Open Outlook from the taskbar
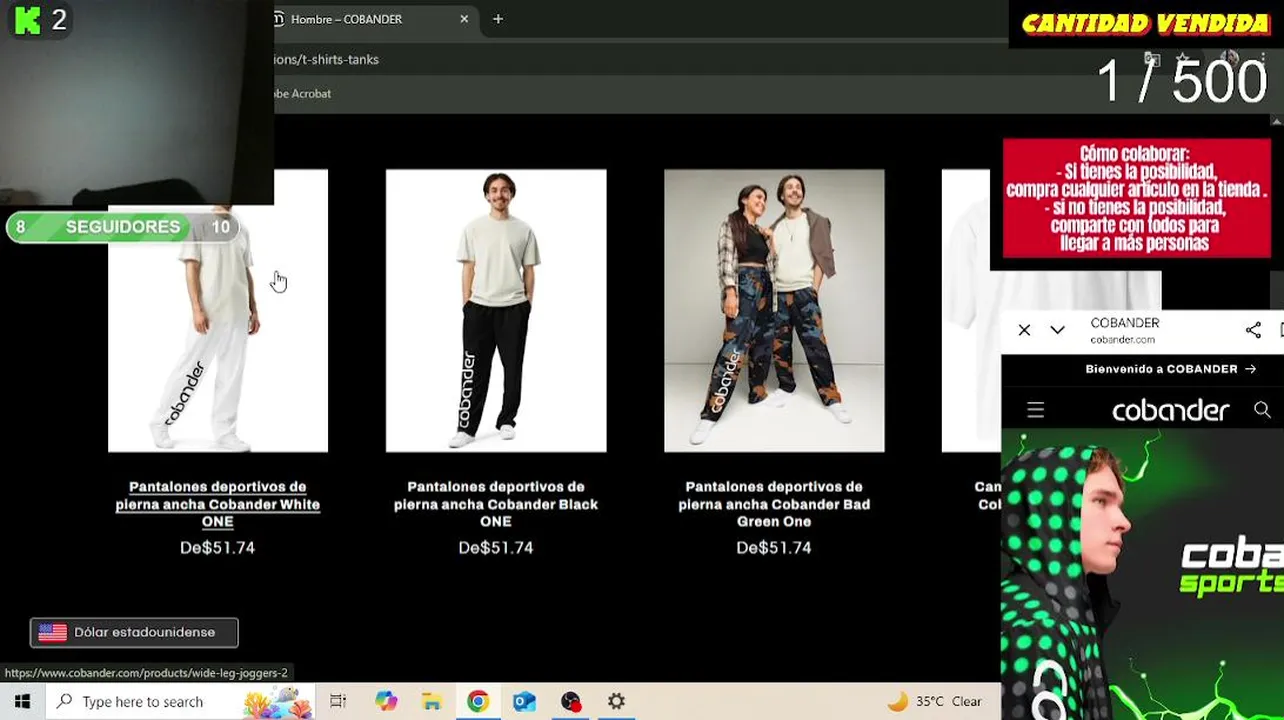This screenshot has width=1284, height=720. (x=524, y=701)
